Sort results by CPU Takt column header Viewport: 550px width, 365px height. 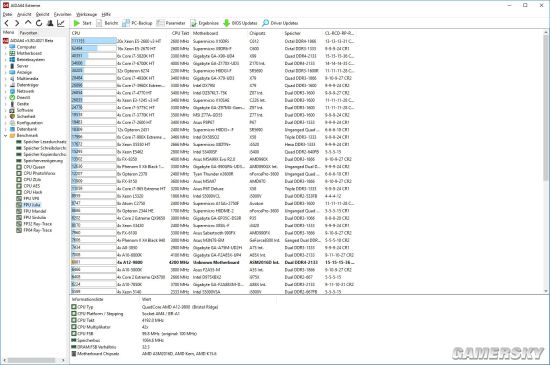[180, 33]
